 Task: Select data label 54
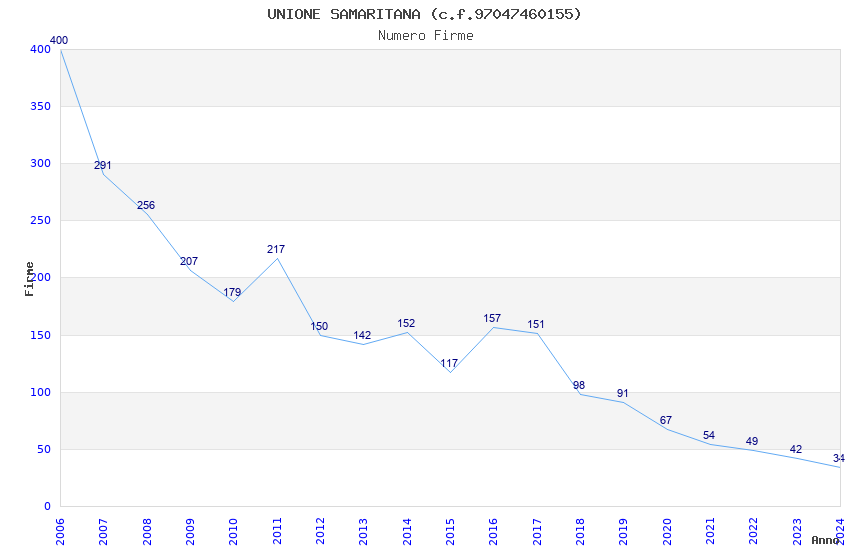pos(709,436)
